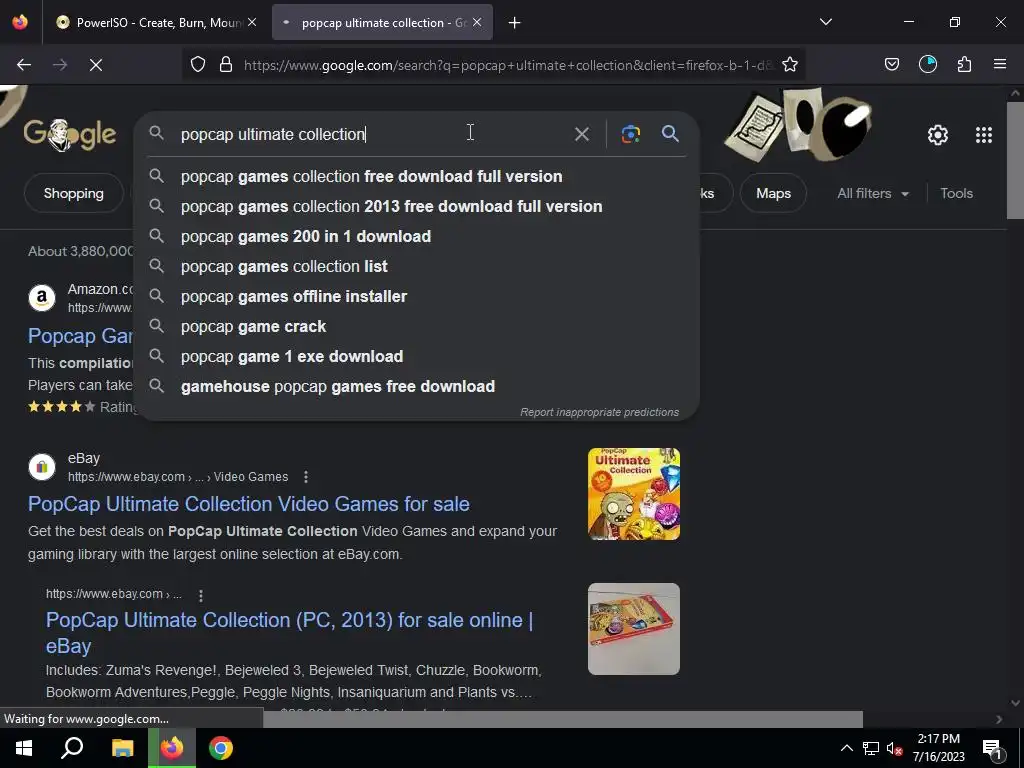This screenshot has height=768, width=1024.
Task: Open the Firefox account circular icon
Action: (927, 64)
